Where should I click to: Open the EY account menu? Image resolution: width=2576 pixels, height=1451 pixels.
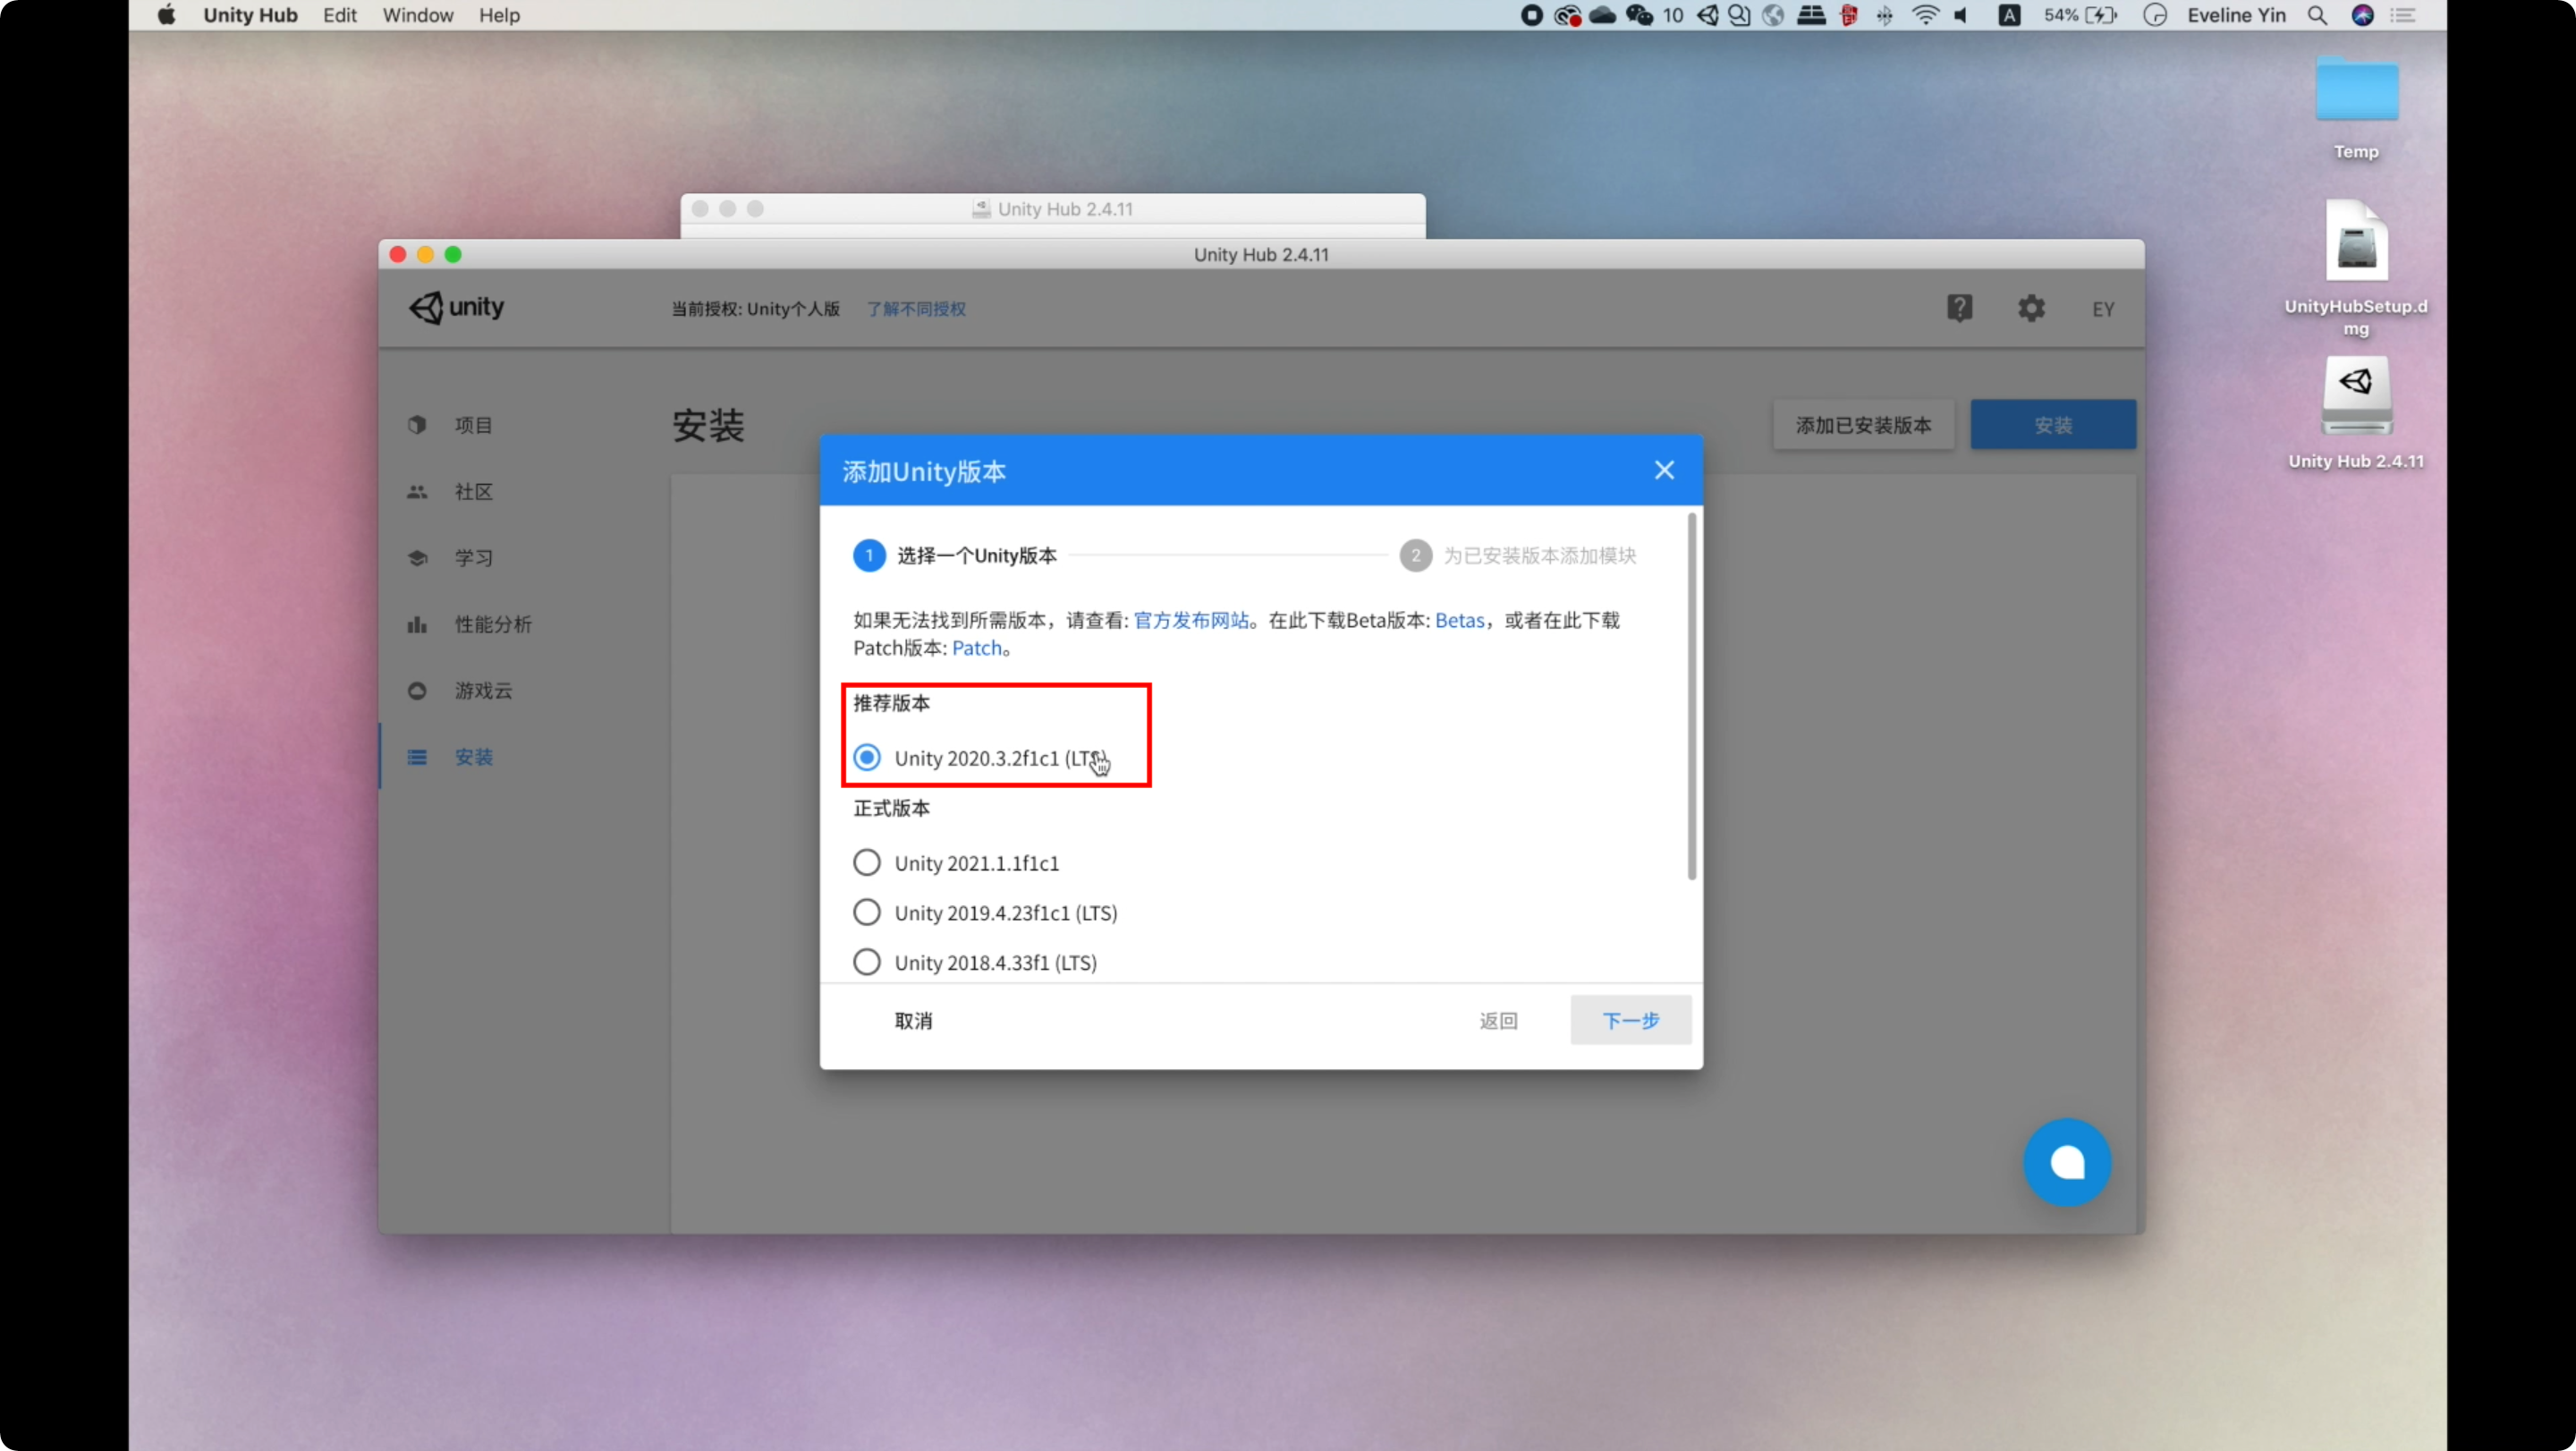(2103, 309)
